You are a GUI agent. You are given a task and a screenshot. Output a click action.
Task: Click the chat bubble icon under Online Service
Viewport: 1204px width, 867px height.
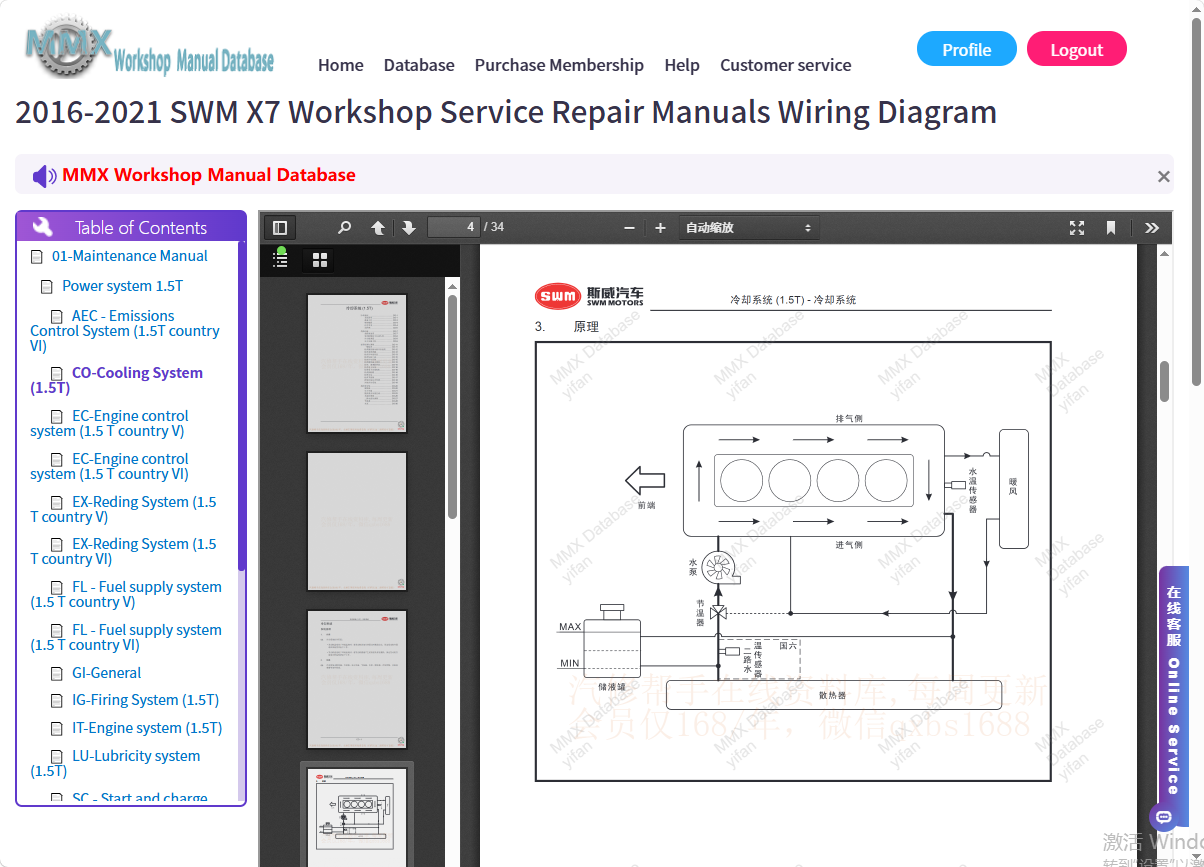(x=1163, y=817)
